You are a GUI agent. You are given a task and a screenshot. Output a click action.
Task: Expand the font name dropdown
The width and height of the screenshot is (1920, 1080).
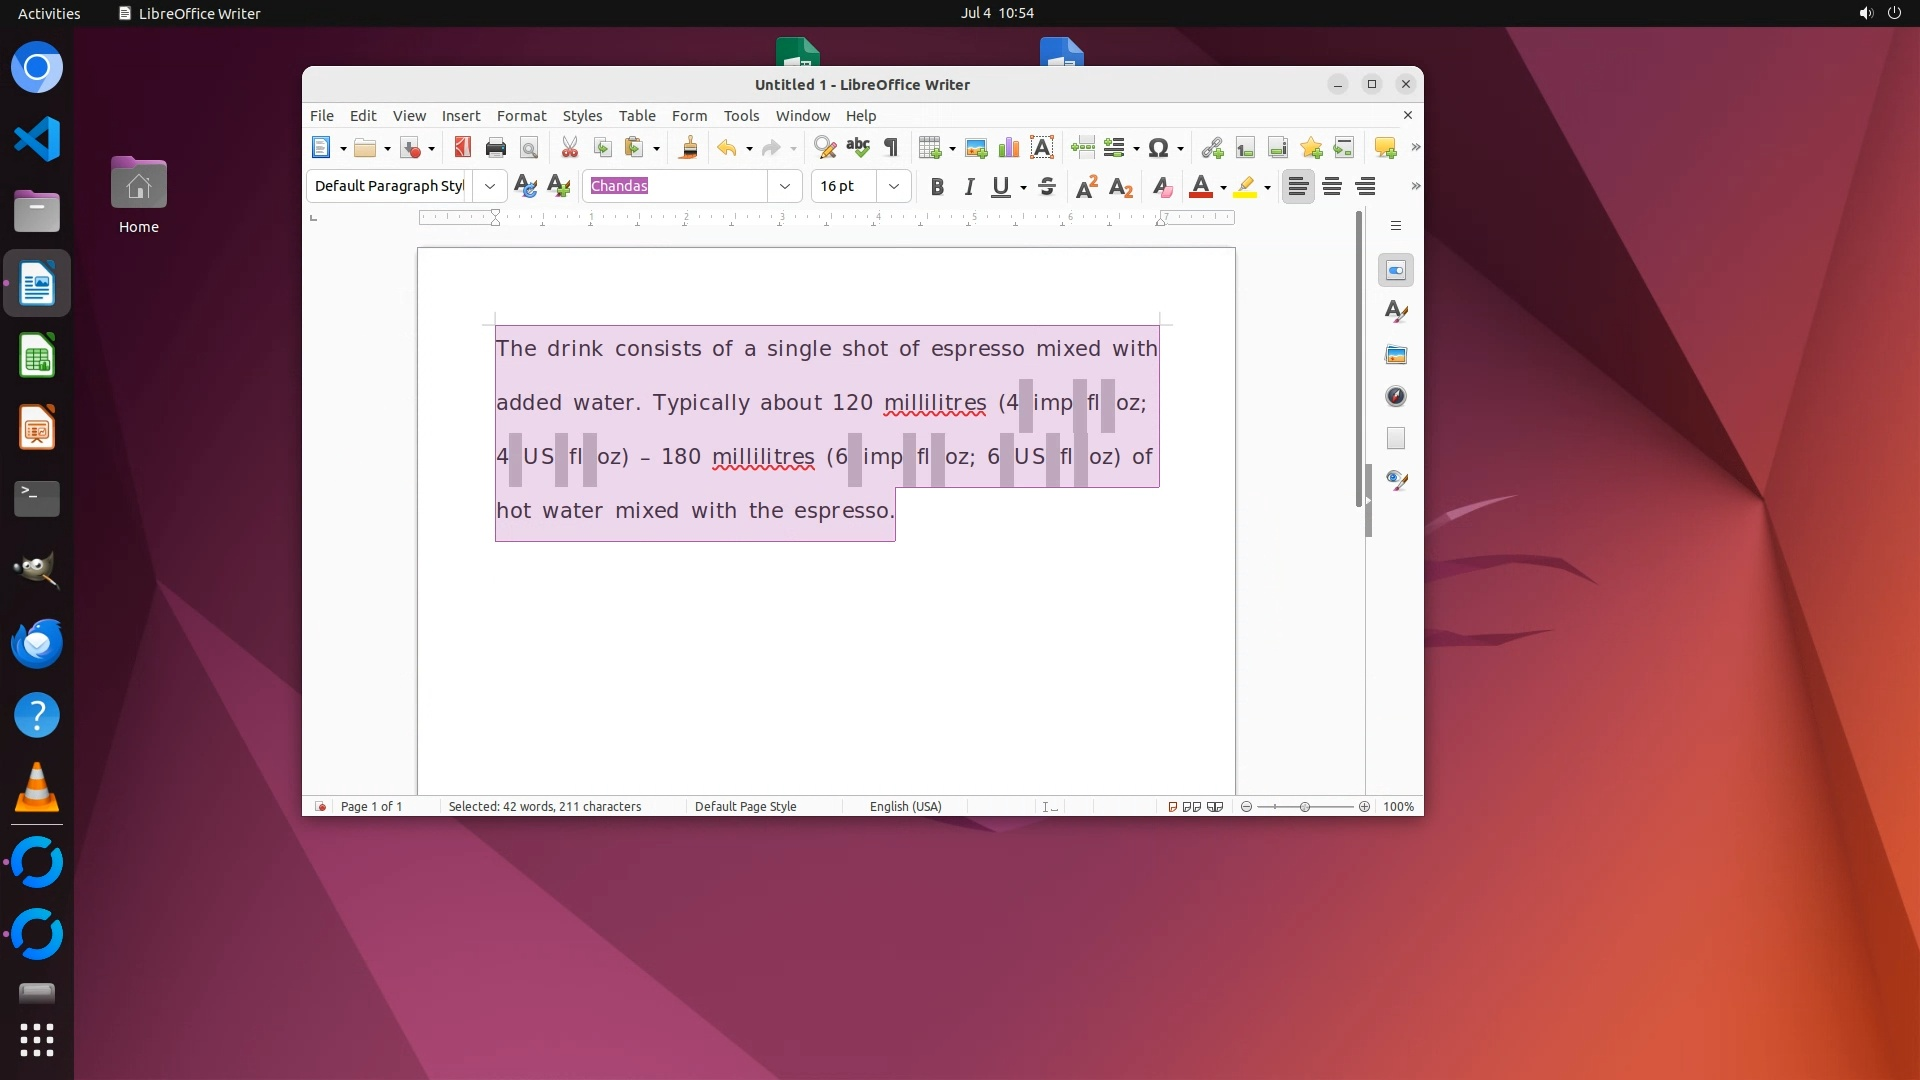785,186
